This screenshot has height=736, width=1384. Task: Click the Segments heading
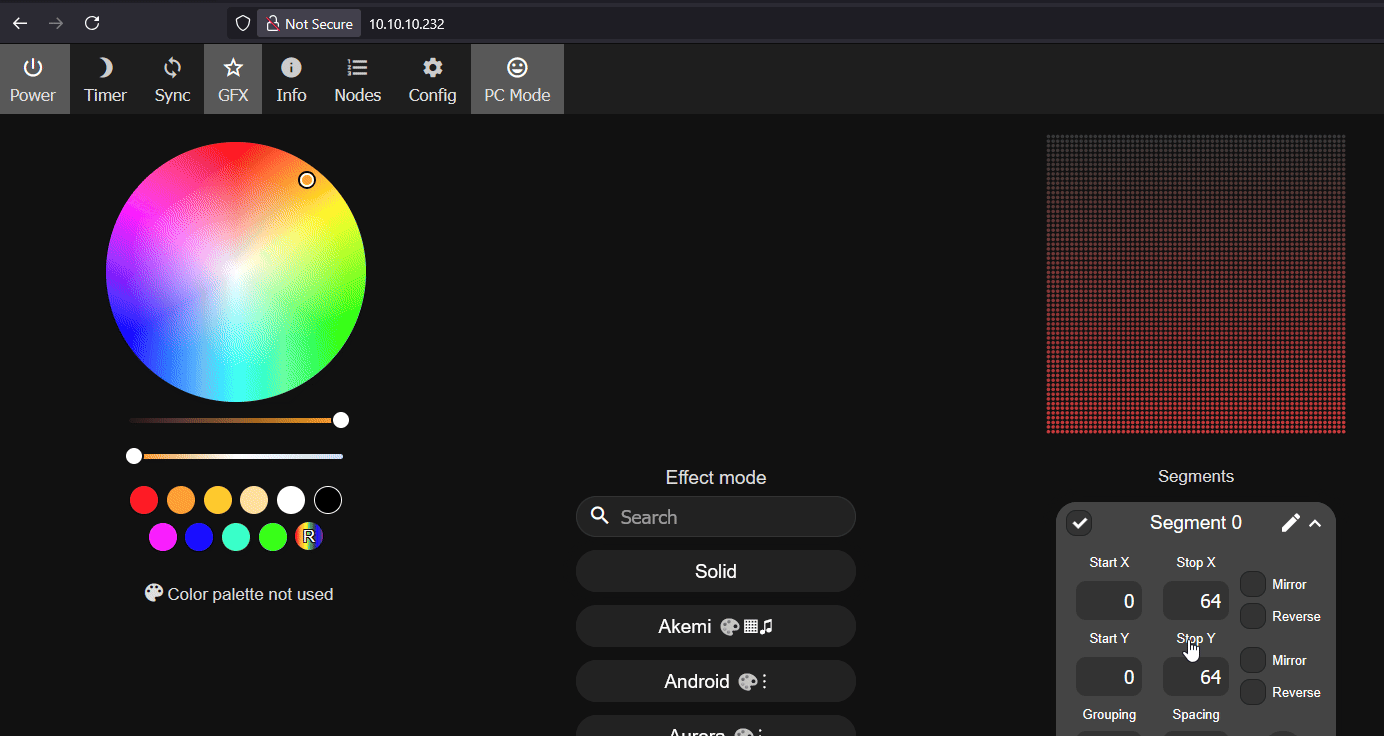tap(1196, 476)
